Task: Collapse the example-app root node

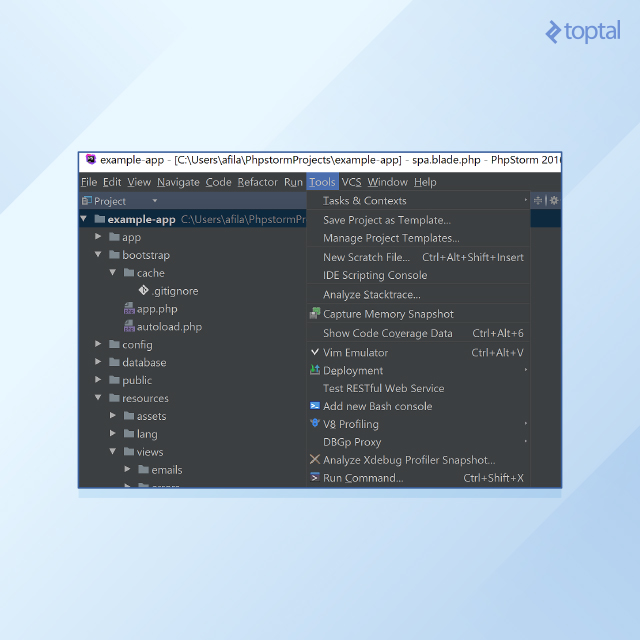Action: [x=84, y=219]
